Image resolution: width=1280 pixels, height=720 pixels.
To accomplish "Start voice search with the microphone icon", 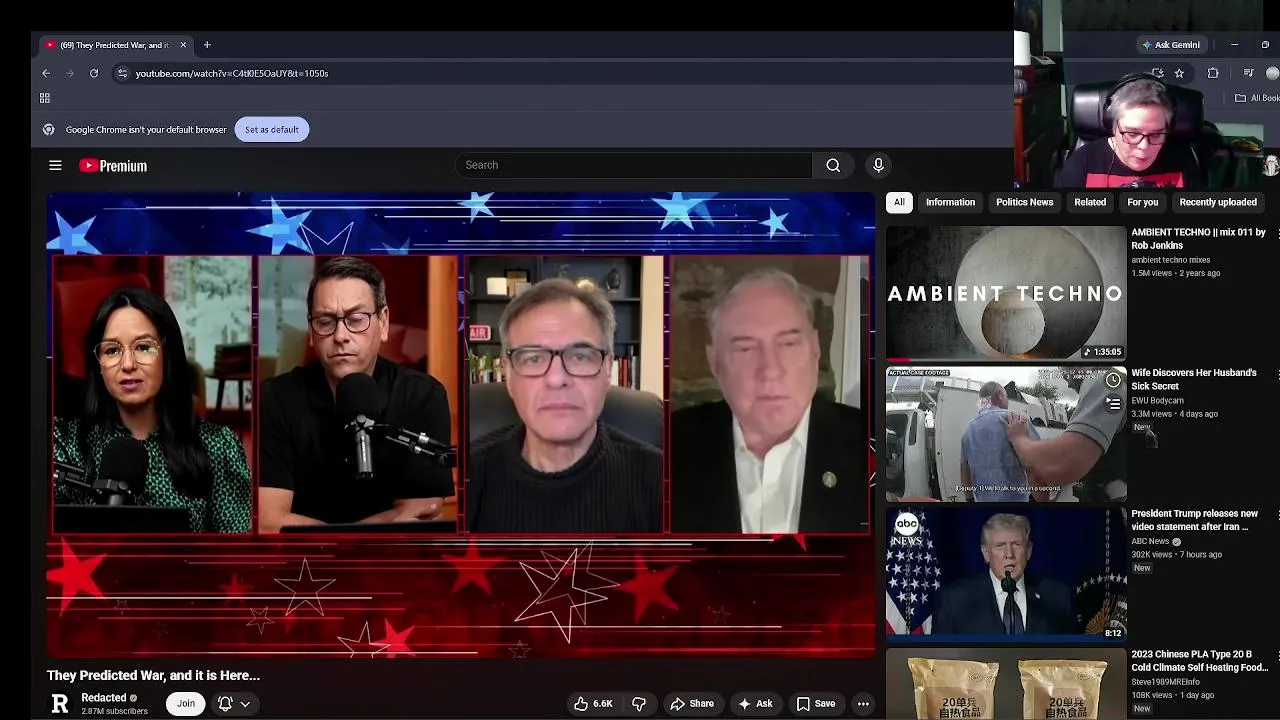I will coord(878,165).
